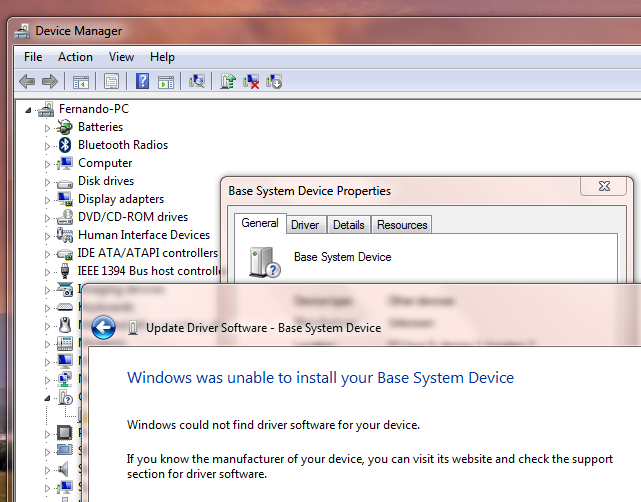Expand the IDE ATA/ATAPI controllers category
The width and height of the screenshot is (641, 502).
[47, 254]
